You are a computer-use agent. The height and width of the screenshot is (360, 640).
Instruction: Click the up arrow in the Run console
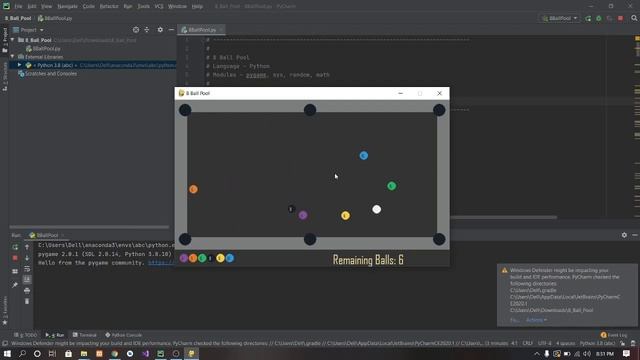click(27, 247)
